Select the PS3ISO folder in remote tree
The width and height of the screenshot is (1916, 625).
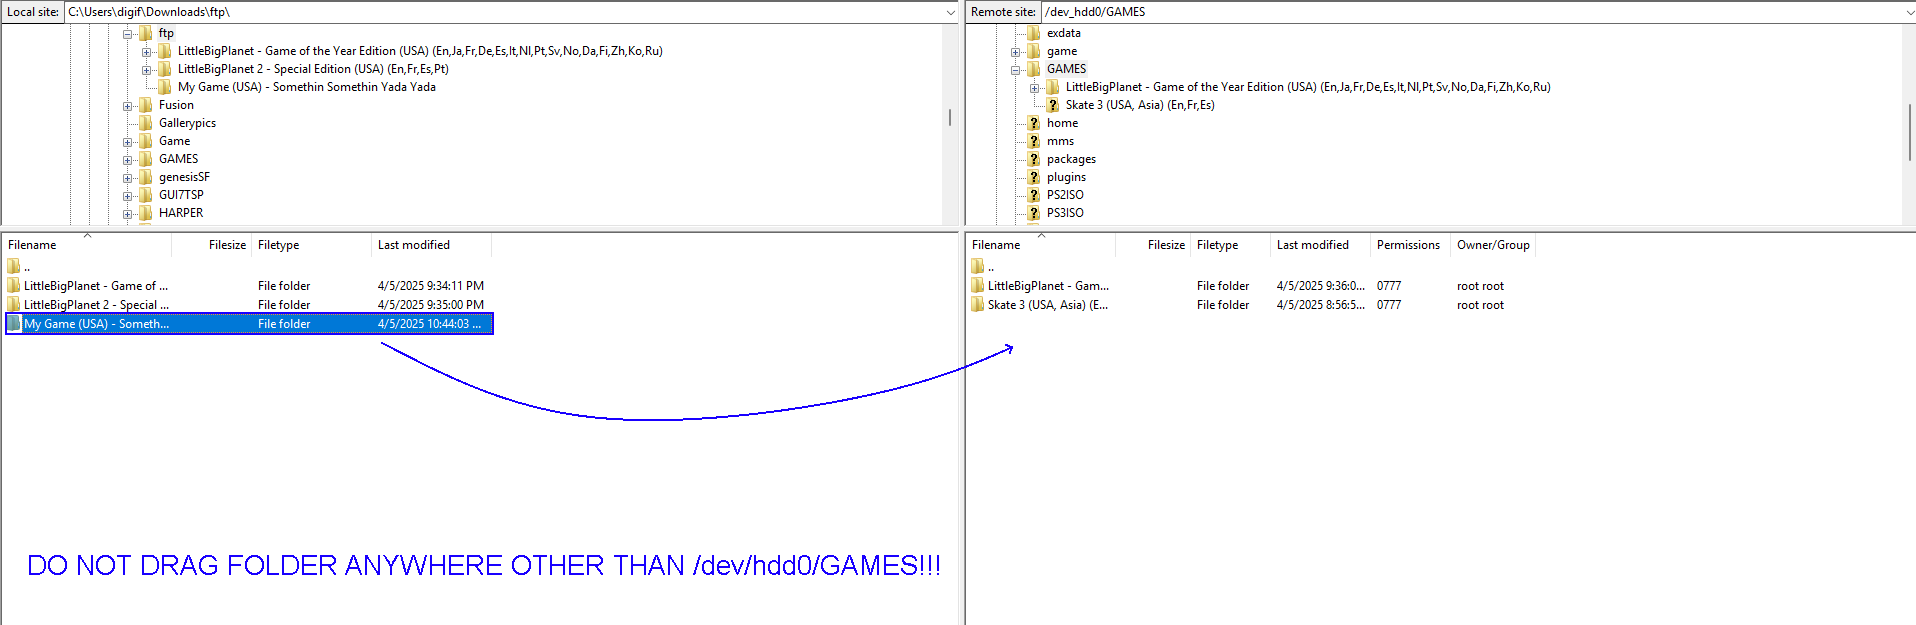pyautogui.click(x=1065, y=213)
